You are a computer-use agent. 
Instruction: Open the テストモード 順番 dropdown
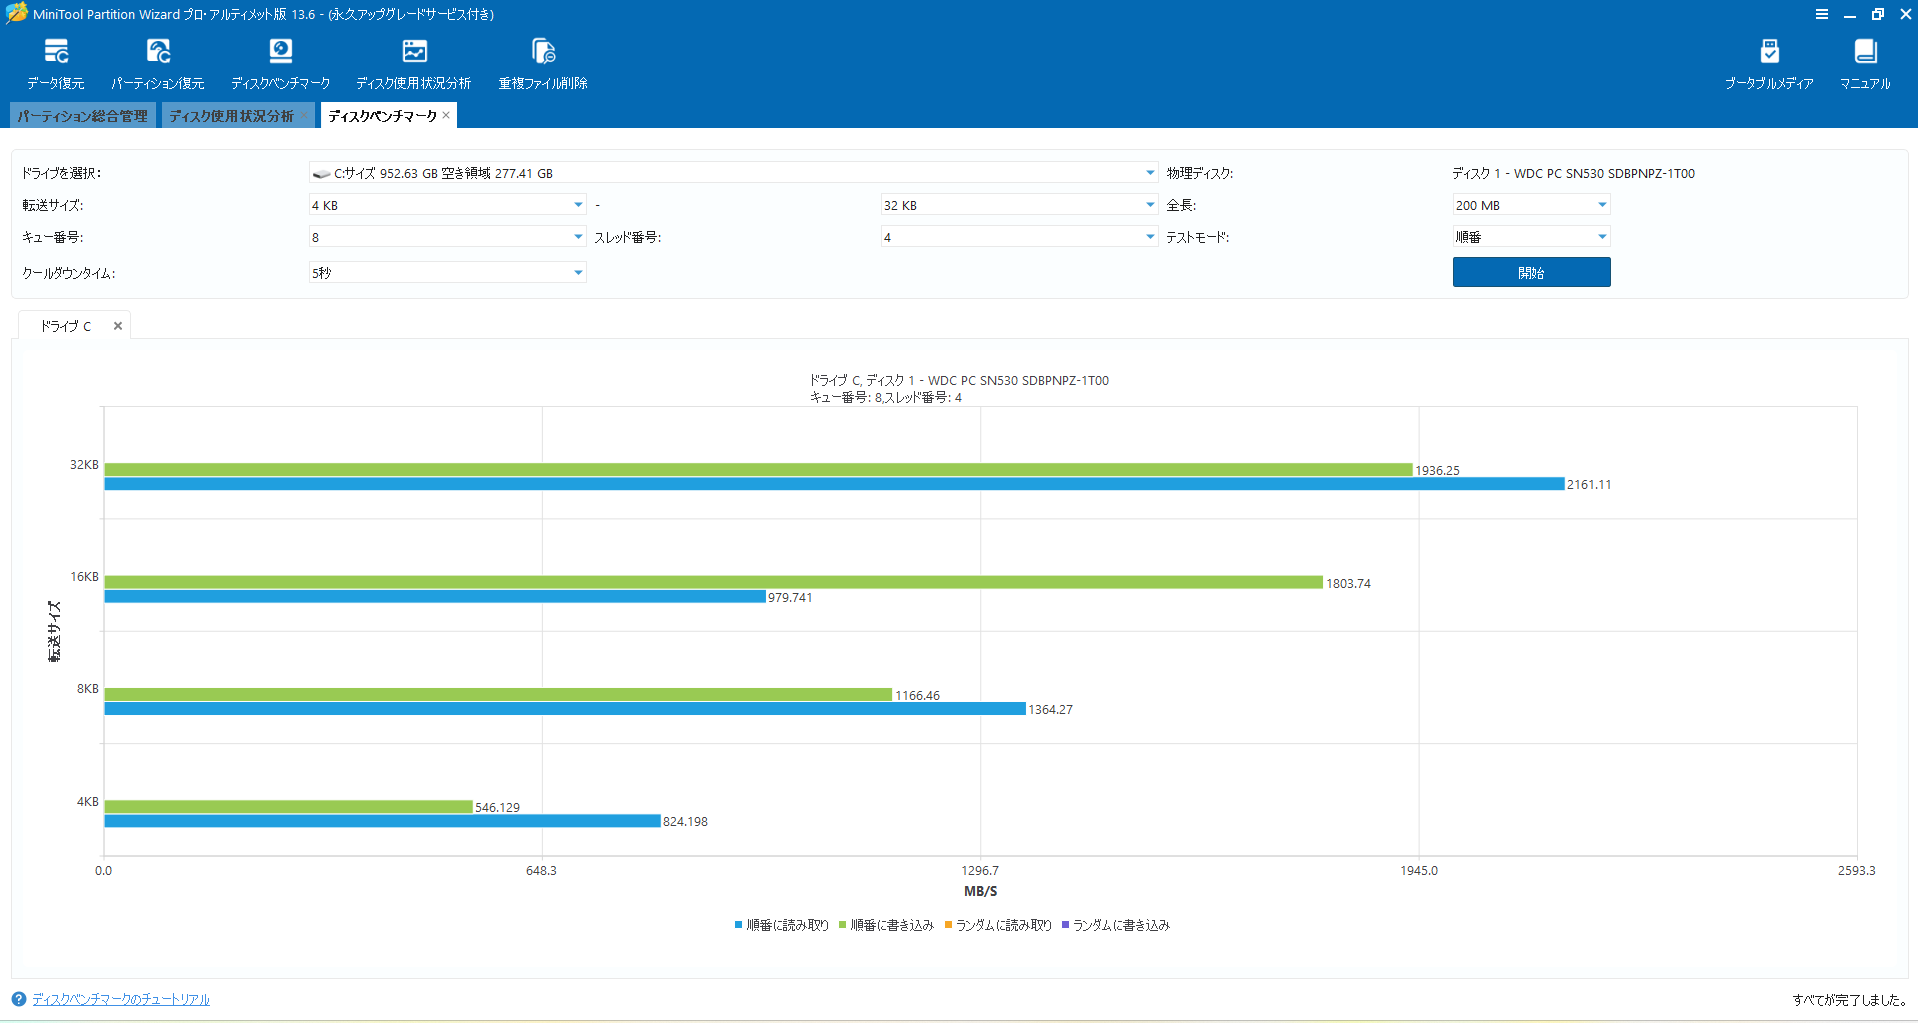[1531, 237]
